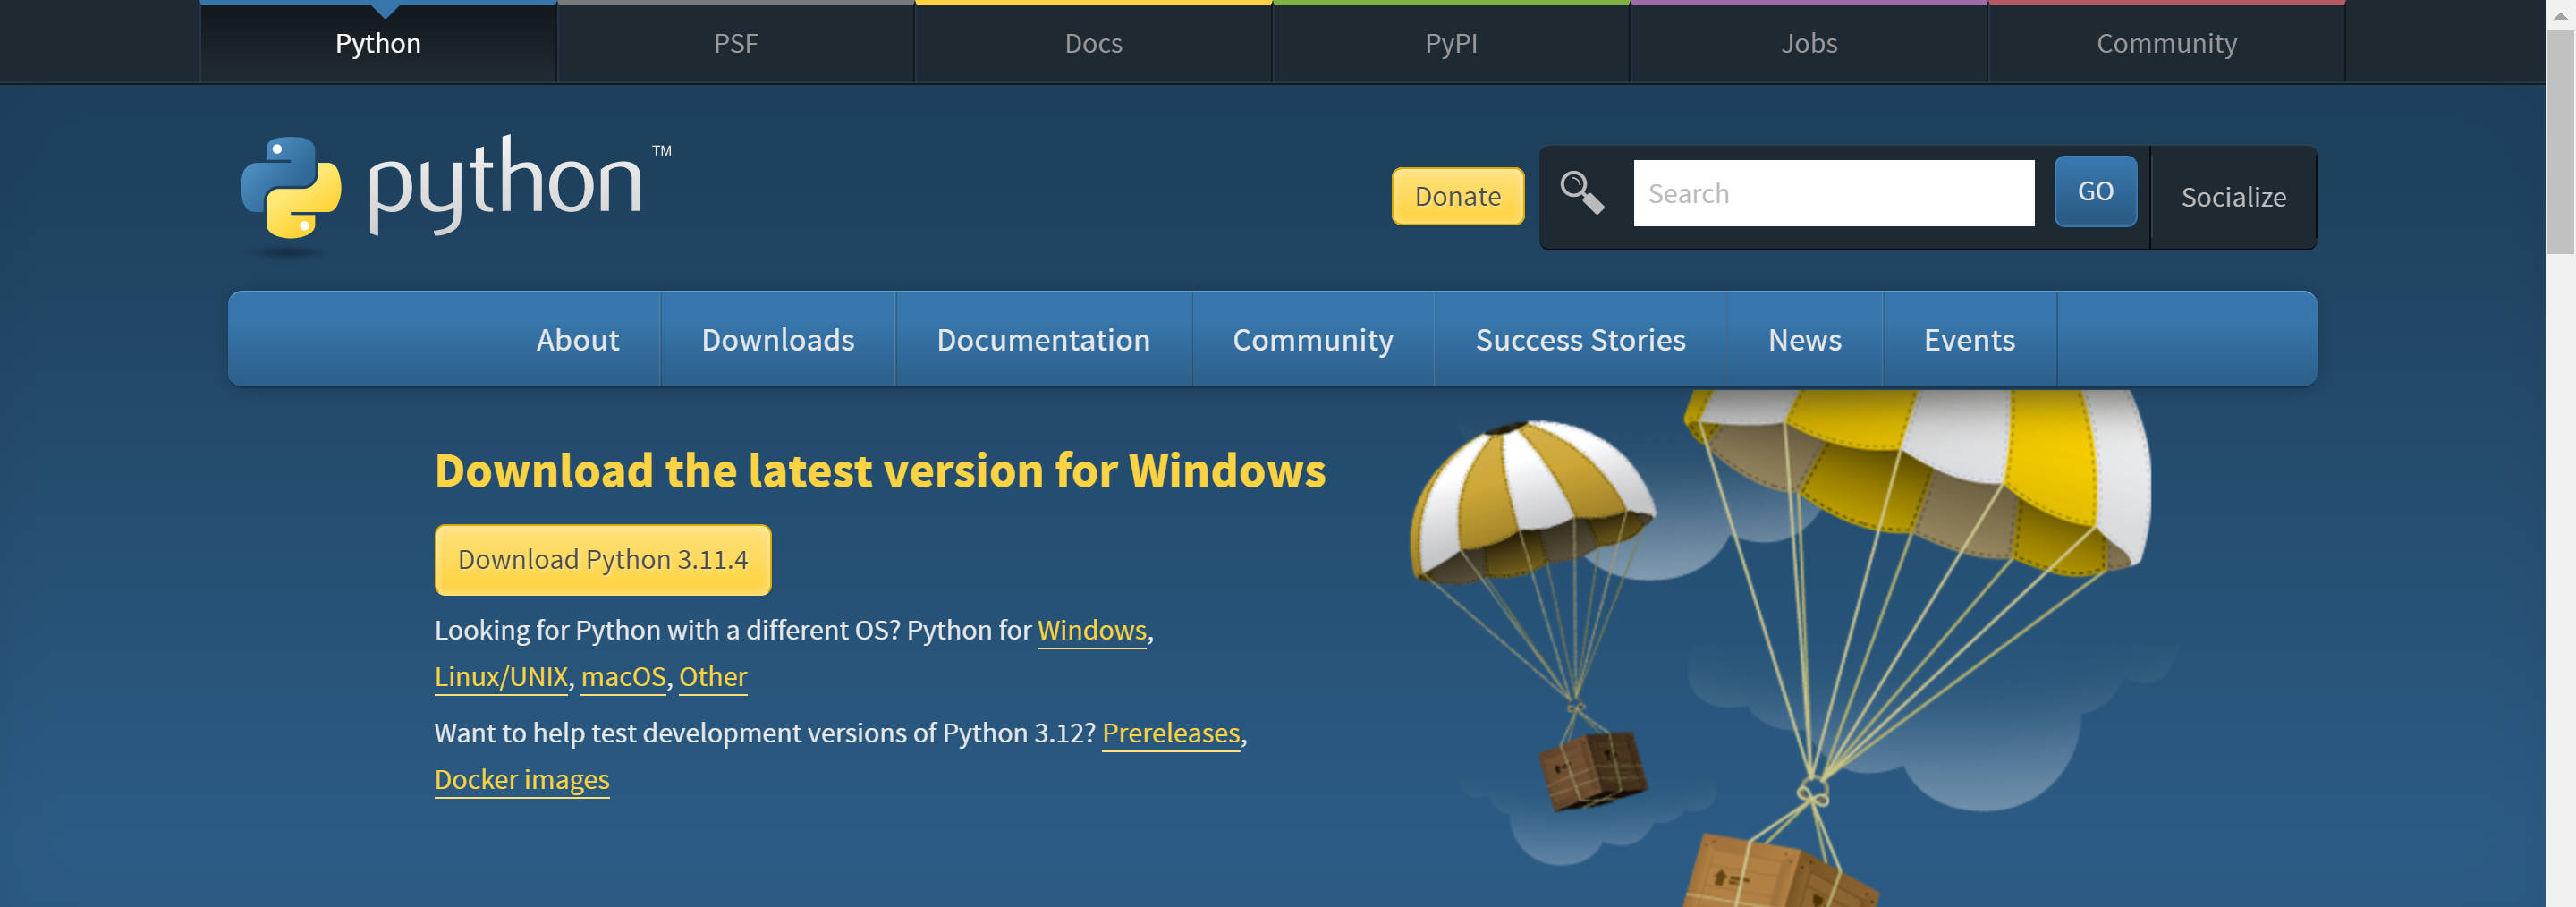Viewport: 2576px width, 907px height.
Task: Click Download Python 3.11.4 button
Action: click(603, 560)
